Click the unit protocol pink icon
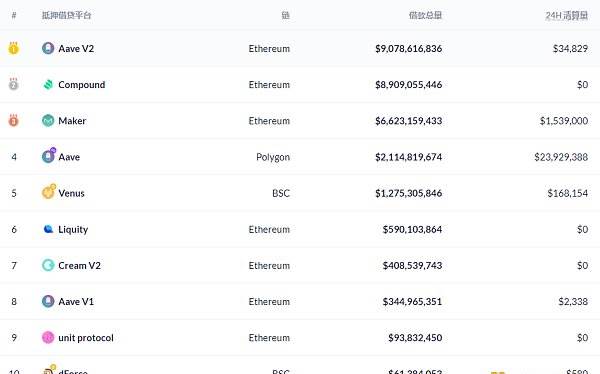600x374 pixels. pos(48,337)
